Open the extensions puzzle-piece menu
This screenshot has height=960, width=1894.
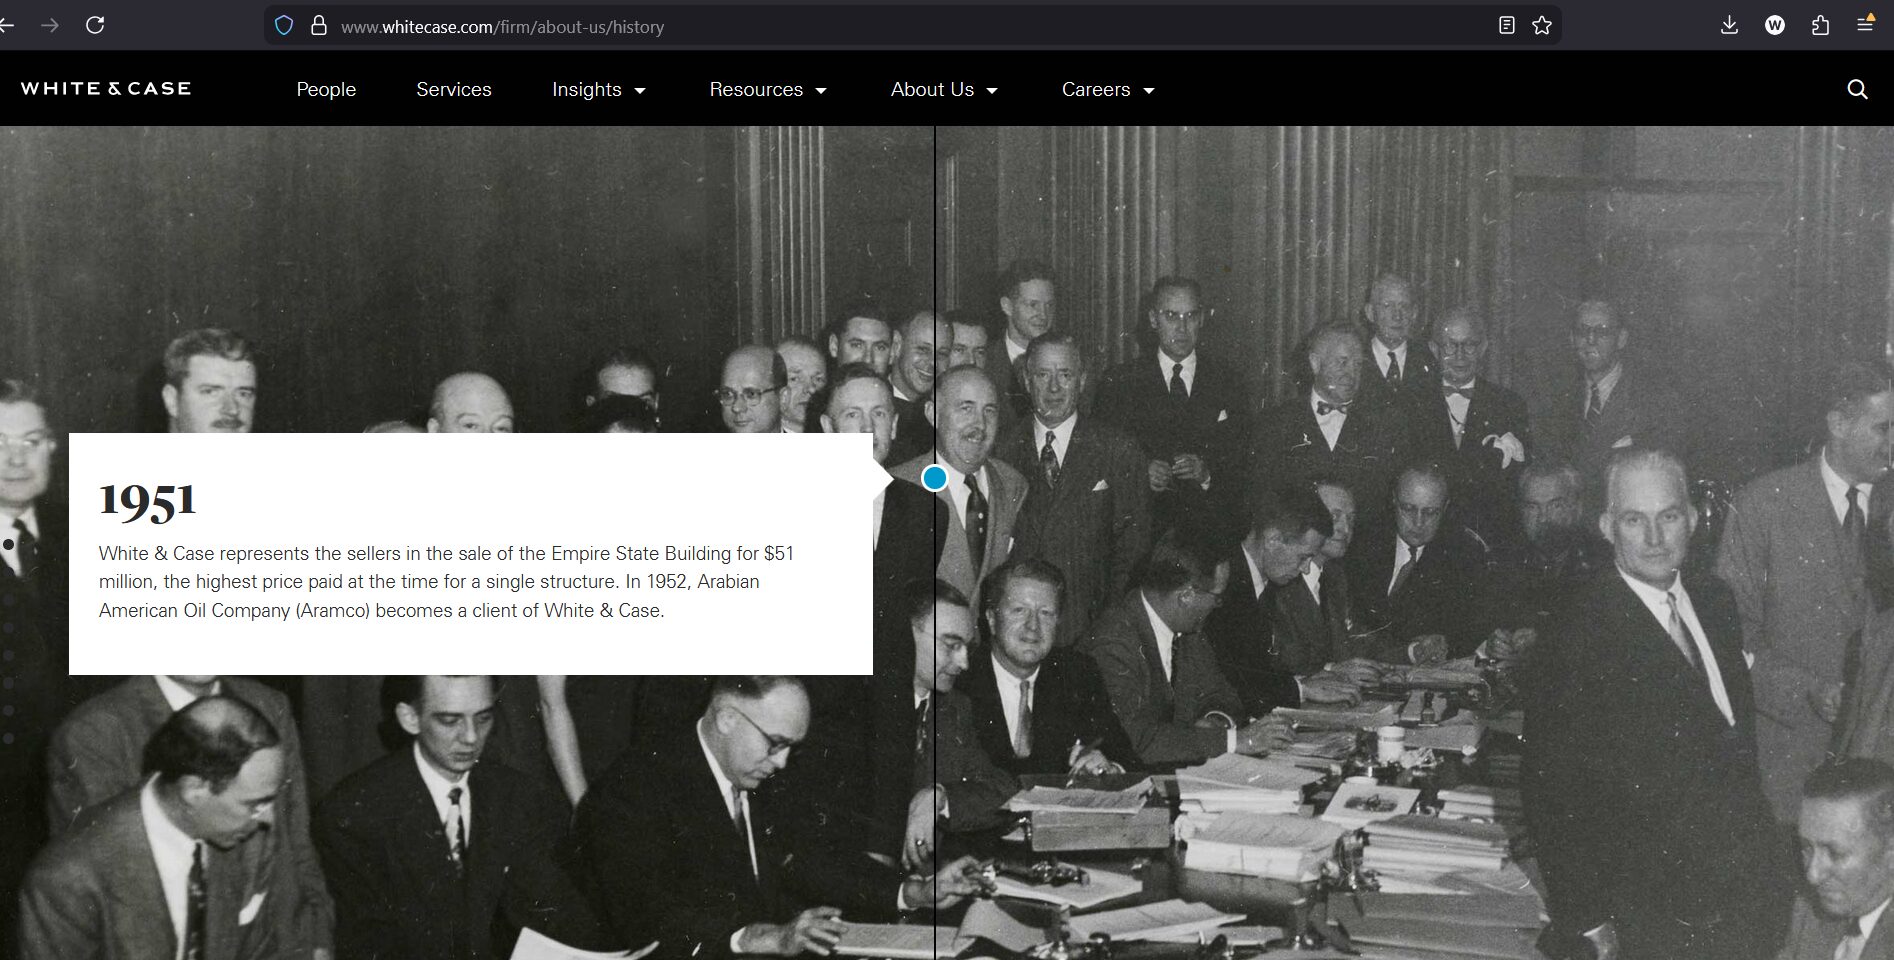pos(1820,26)
